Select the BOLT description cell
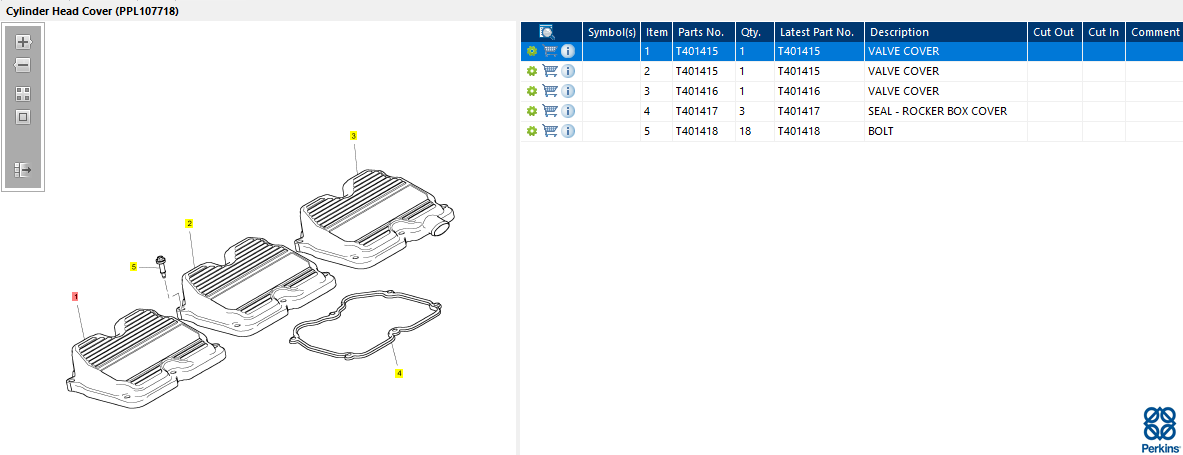 coord(946,131)
